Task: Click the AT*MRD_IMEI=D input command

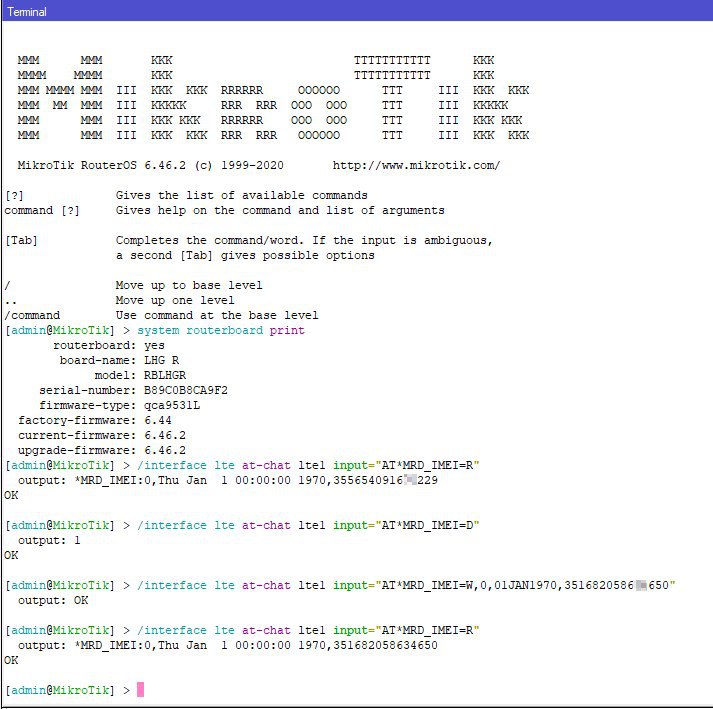Action: point(308,525)
